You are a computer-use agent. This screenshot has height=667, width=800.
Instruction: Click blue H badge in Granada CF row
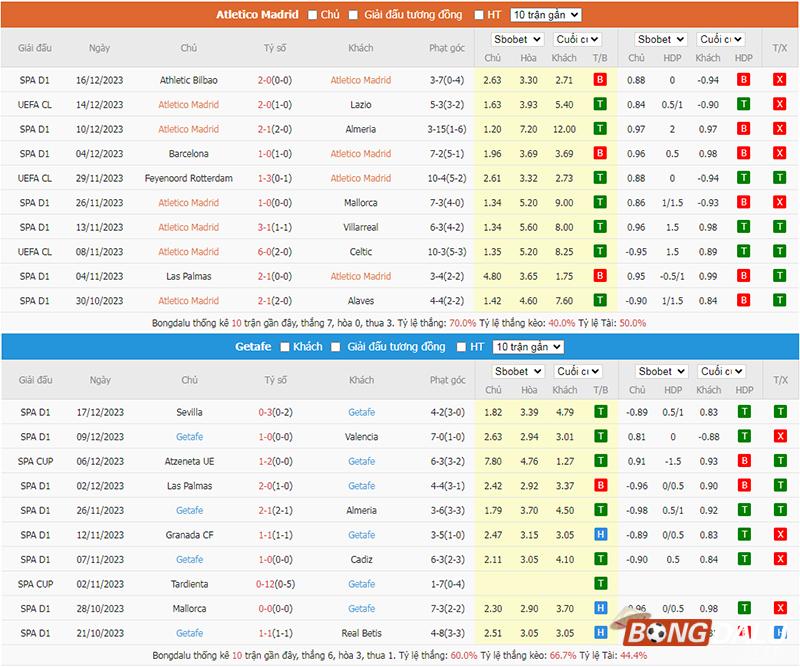[600, 535]
